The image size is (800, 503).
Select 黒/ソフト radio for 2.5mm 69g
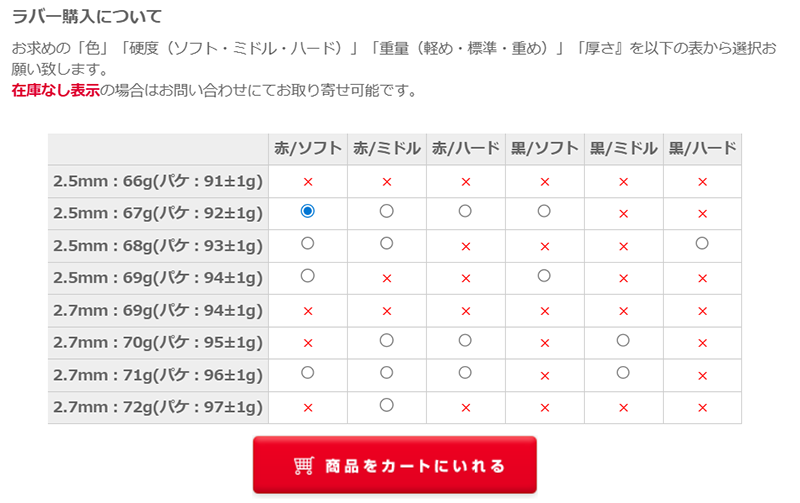pos(544,275)
